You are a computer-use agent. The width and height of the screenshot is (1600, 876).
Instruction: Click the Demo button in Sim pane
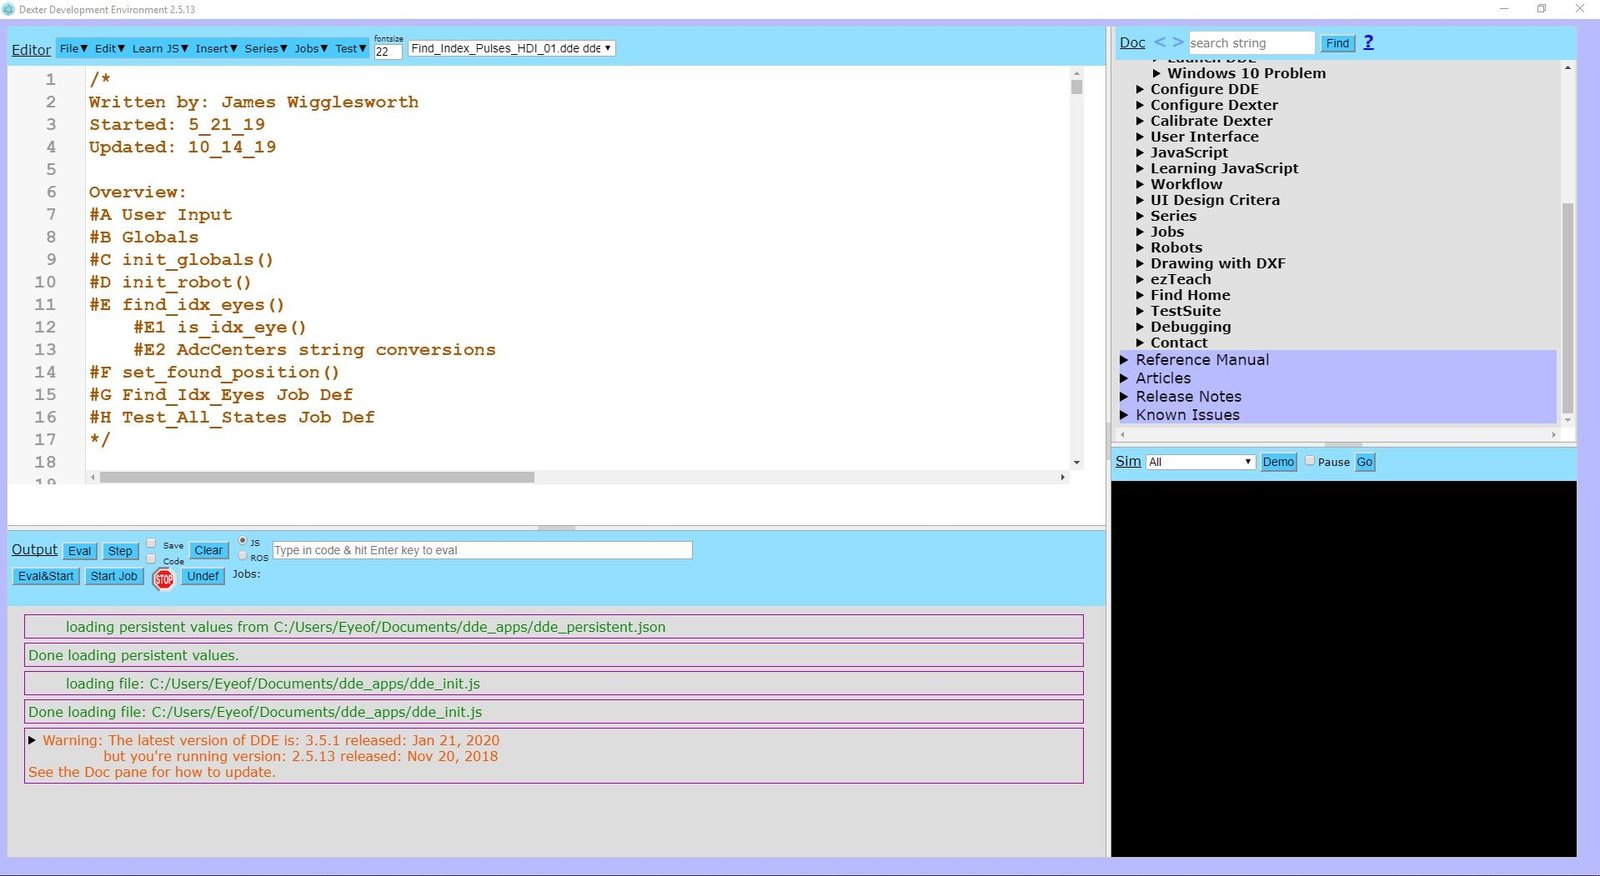1278,462
